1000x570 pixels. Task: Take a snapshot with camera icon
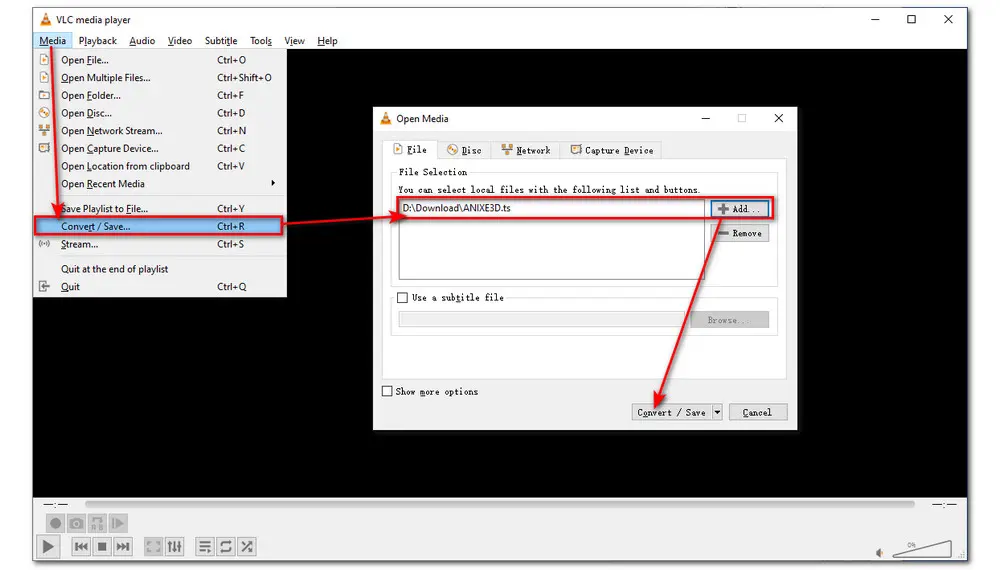[77, 523]
